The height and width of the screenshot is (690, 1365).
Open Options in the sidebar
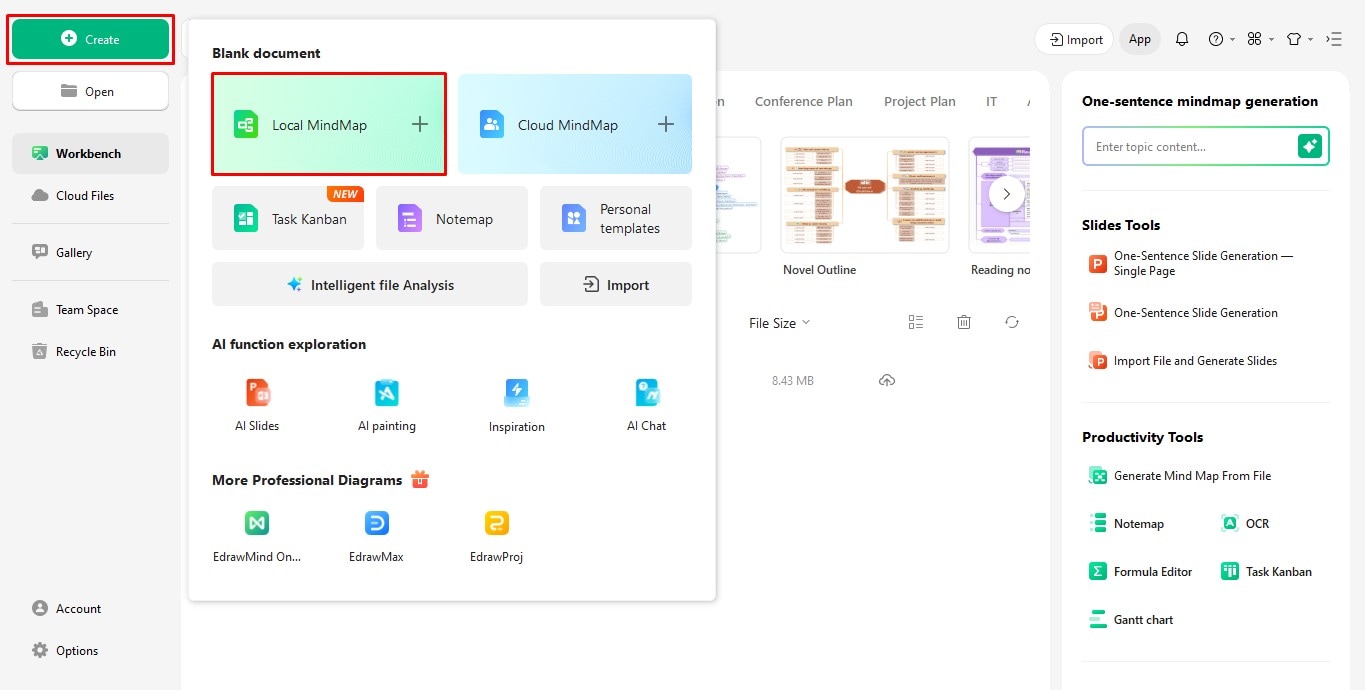[x=65, y=650]
